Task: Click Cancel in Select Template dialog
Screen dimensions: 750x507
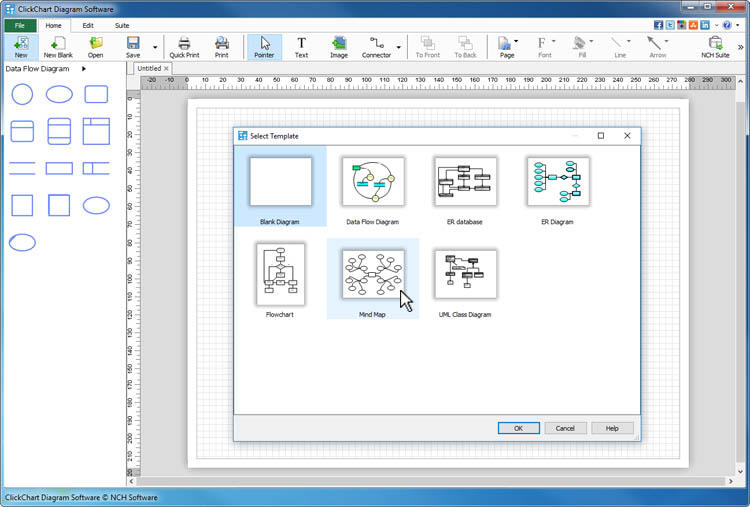Action: coord(565,428)
